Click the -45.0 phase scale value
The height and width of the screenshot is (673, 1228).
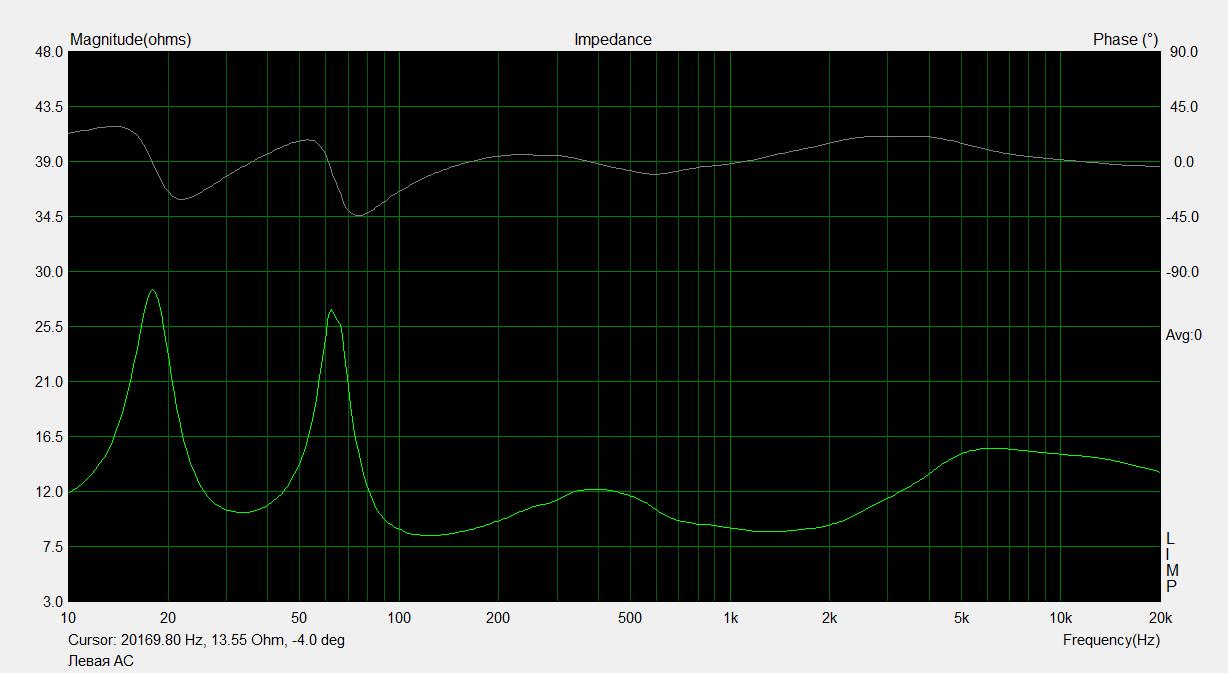1182,217
